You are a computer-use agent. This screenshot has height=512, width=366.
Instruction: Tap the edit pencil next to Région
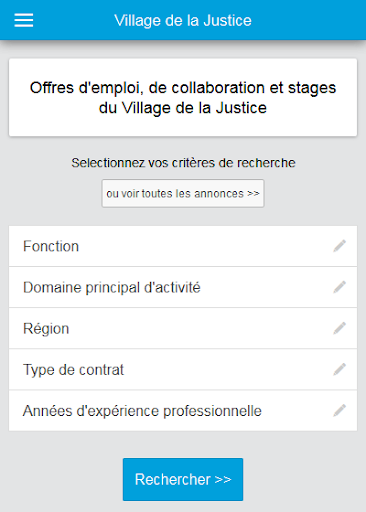(x=339, y=328)
